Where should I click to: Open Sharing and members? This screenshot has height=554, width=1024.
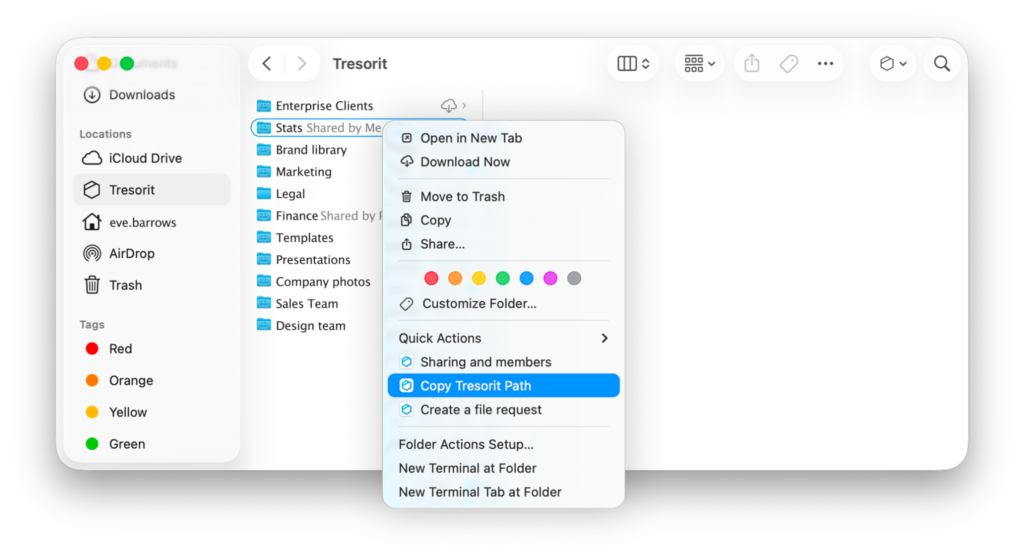coord(504,362)
